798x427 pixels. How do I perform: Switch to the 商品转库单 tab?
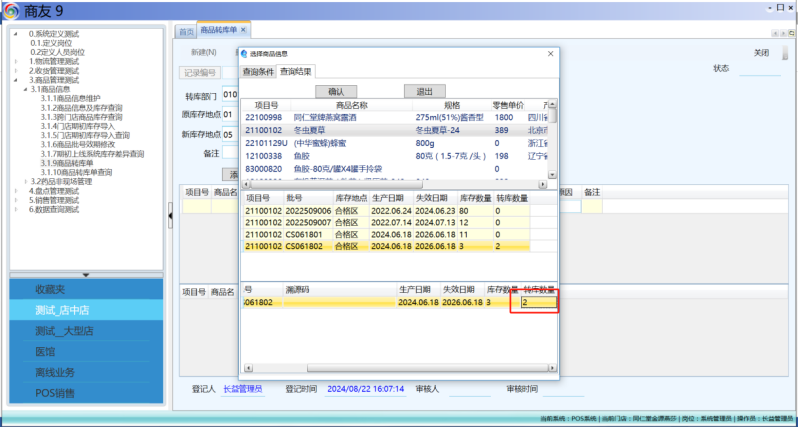218,30
